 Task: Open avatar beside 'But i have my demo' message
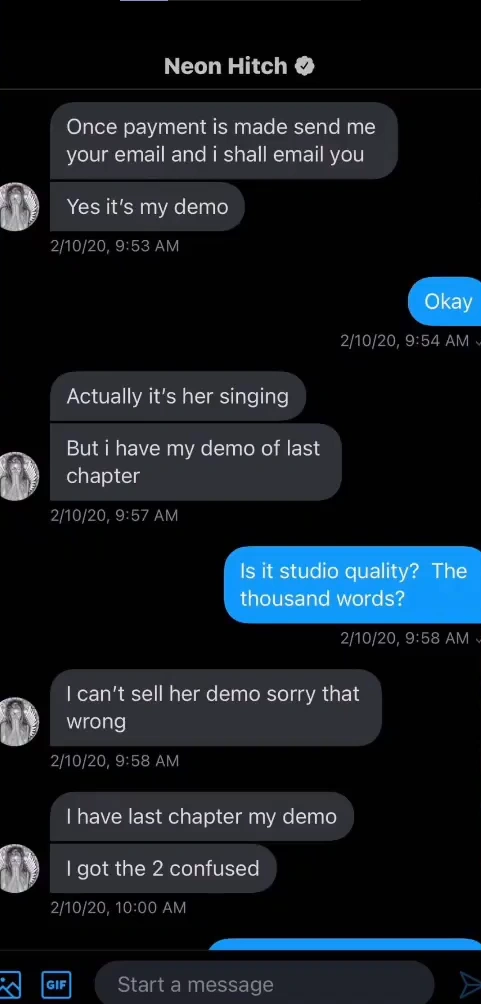[17, 476]
